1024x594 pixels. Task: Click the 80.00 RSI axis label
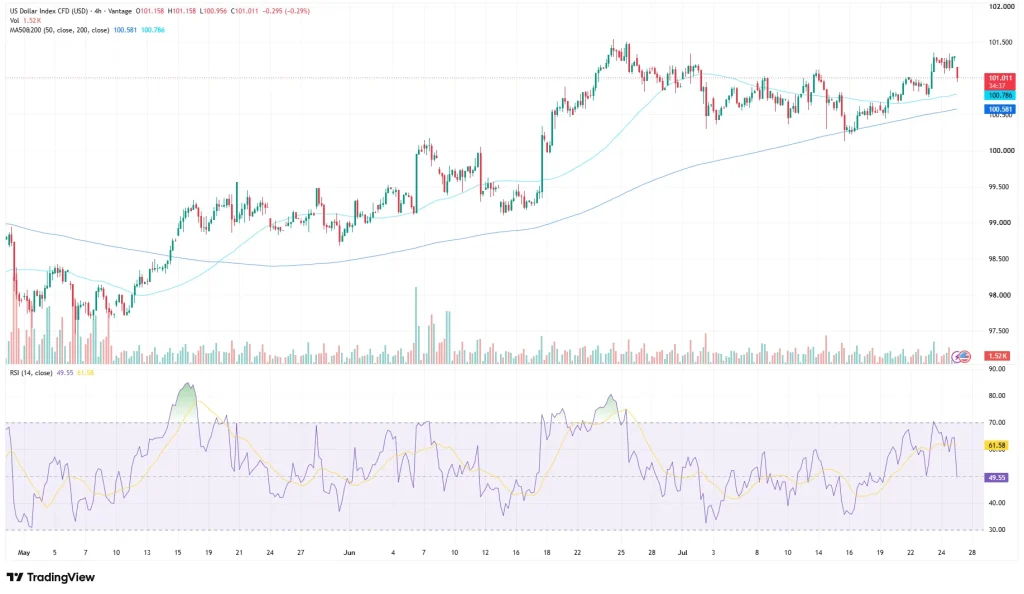pyautogui.click(x=997, y=396)
